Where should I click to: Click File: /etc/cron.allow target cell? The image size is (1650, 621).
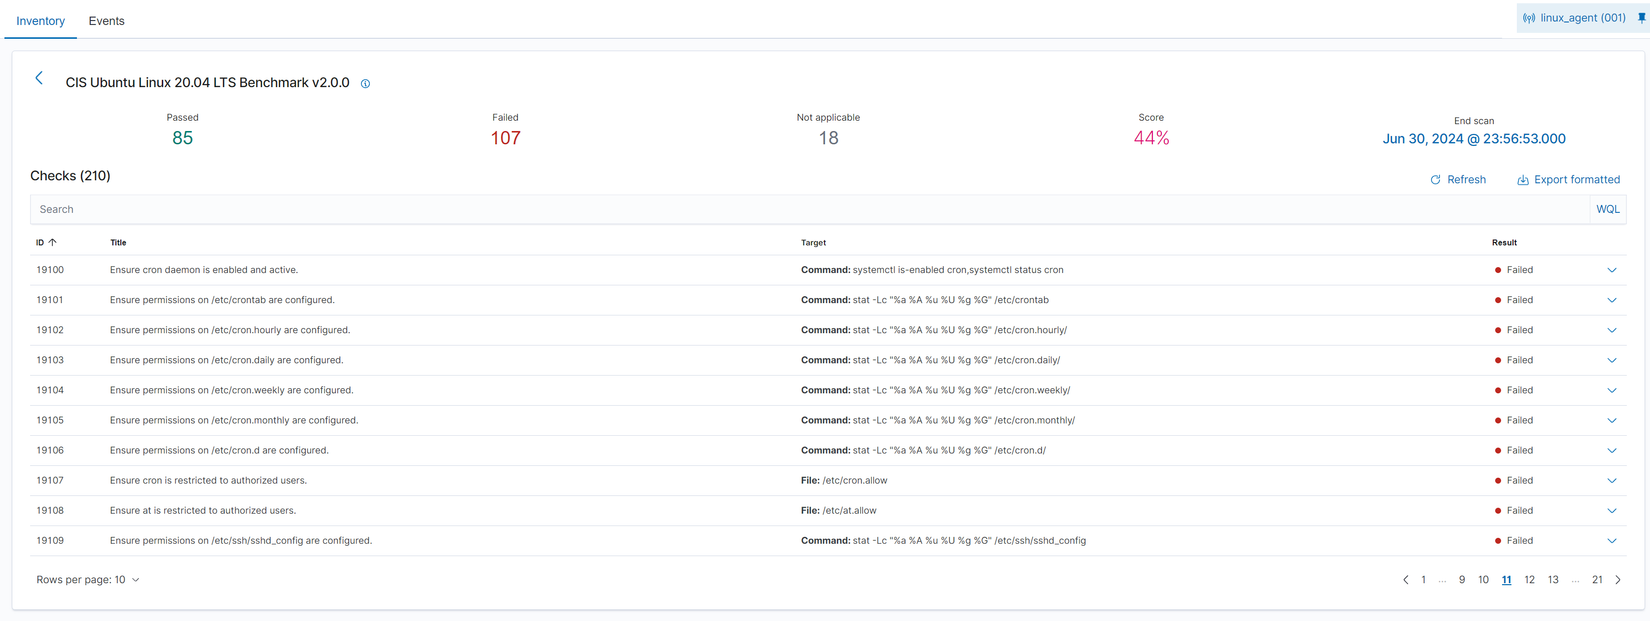844,481
